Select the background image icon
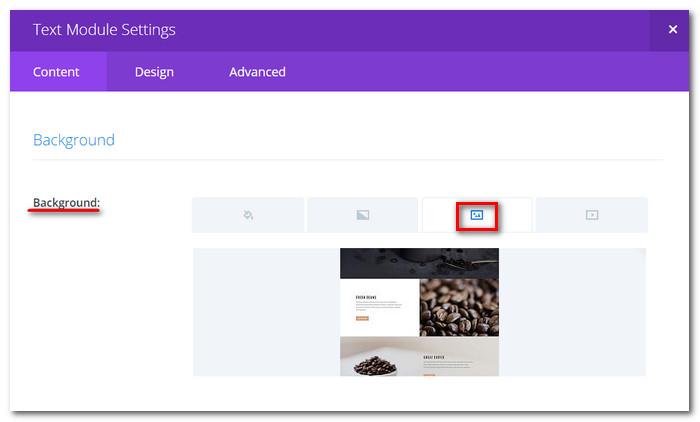This screenshot has height=422, width=700. [477, 215]
